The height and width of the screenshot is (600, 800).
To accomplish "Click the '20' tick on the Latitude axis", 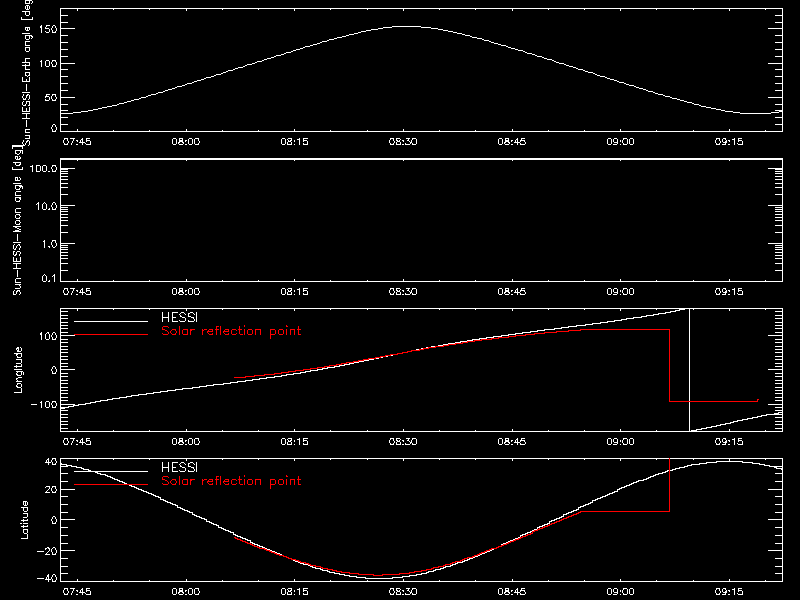I will click(x=51, y=490).
